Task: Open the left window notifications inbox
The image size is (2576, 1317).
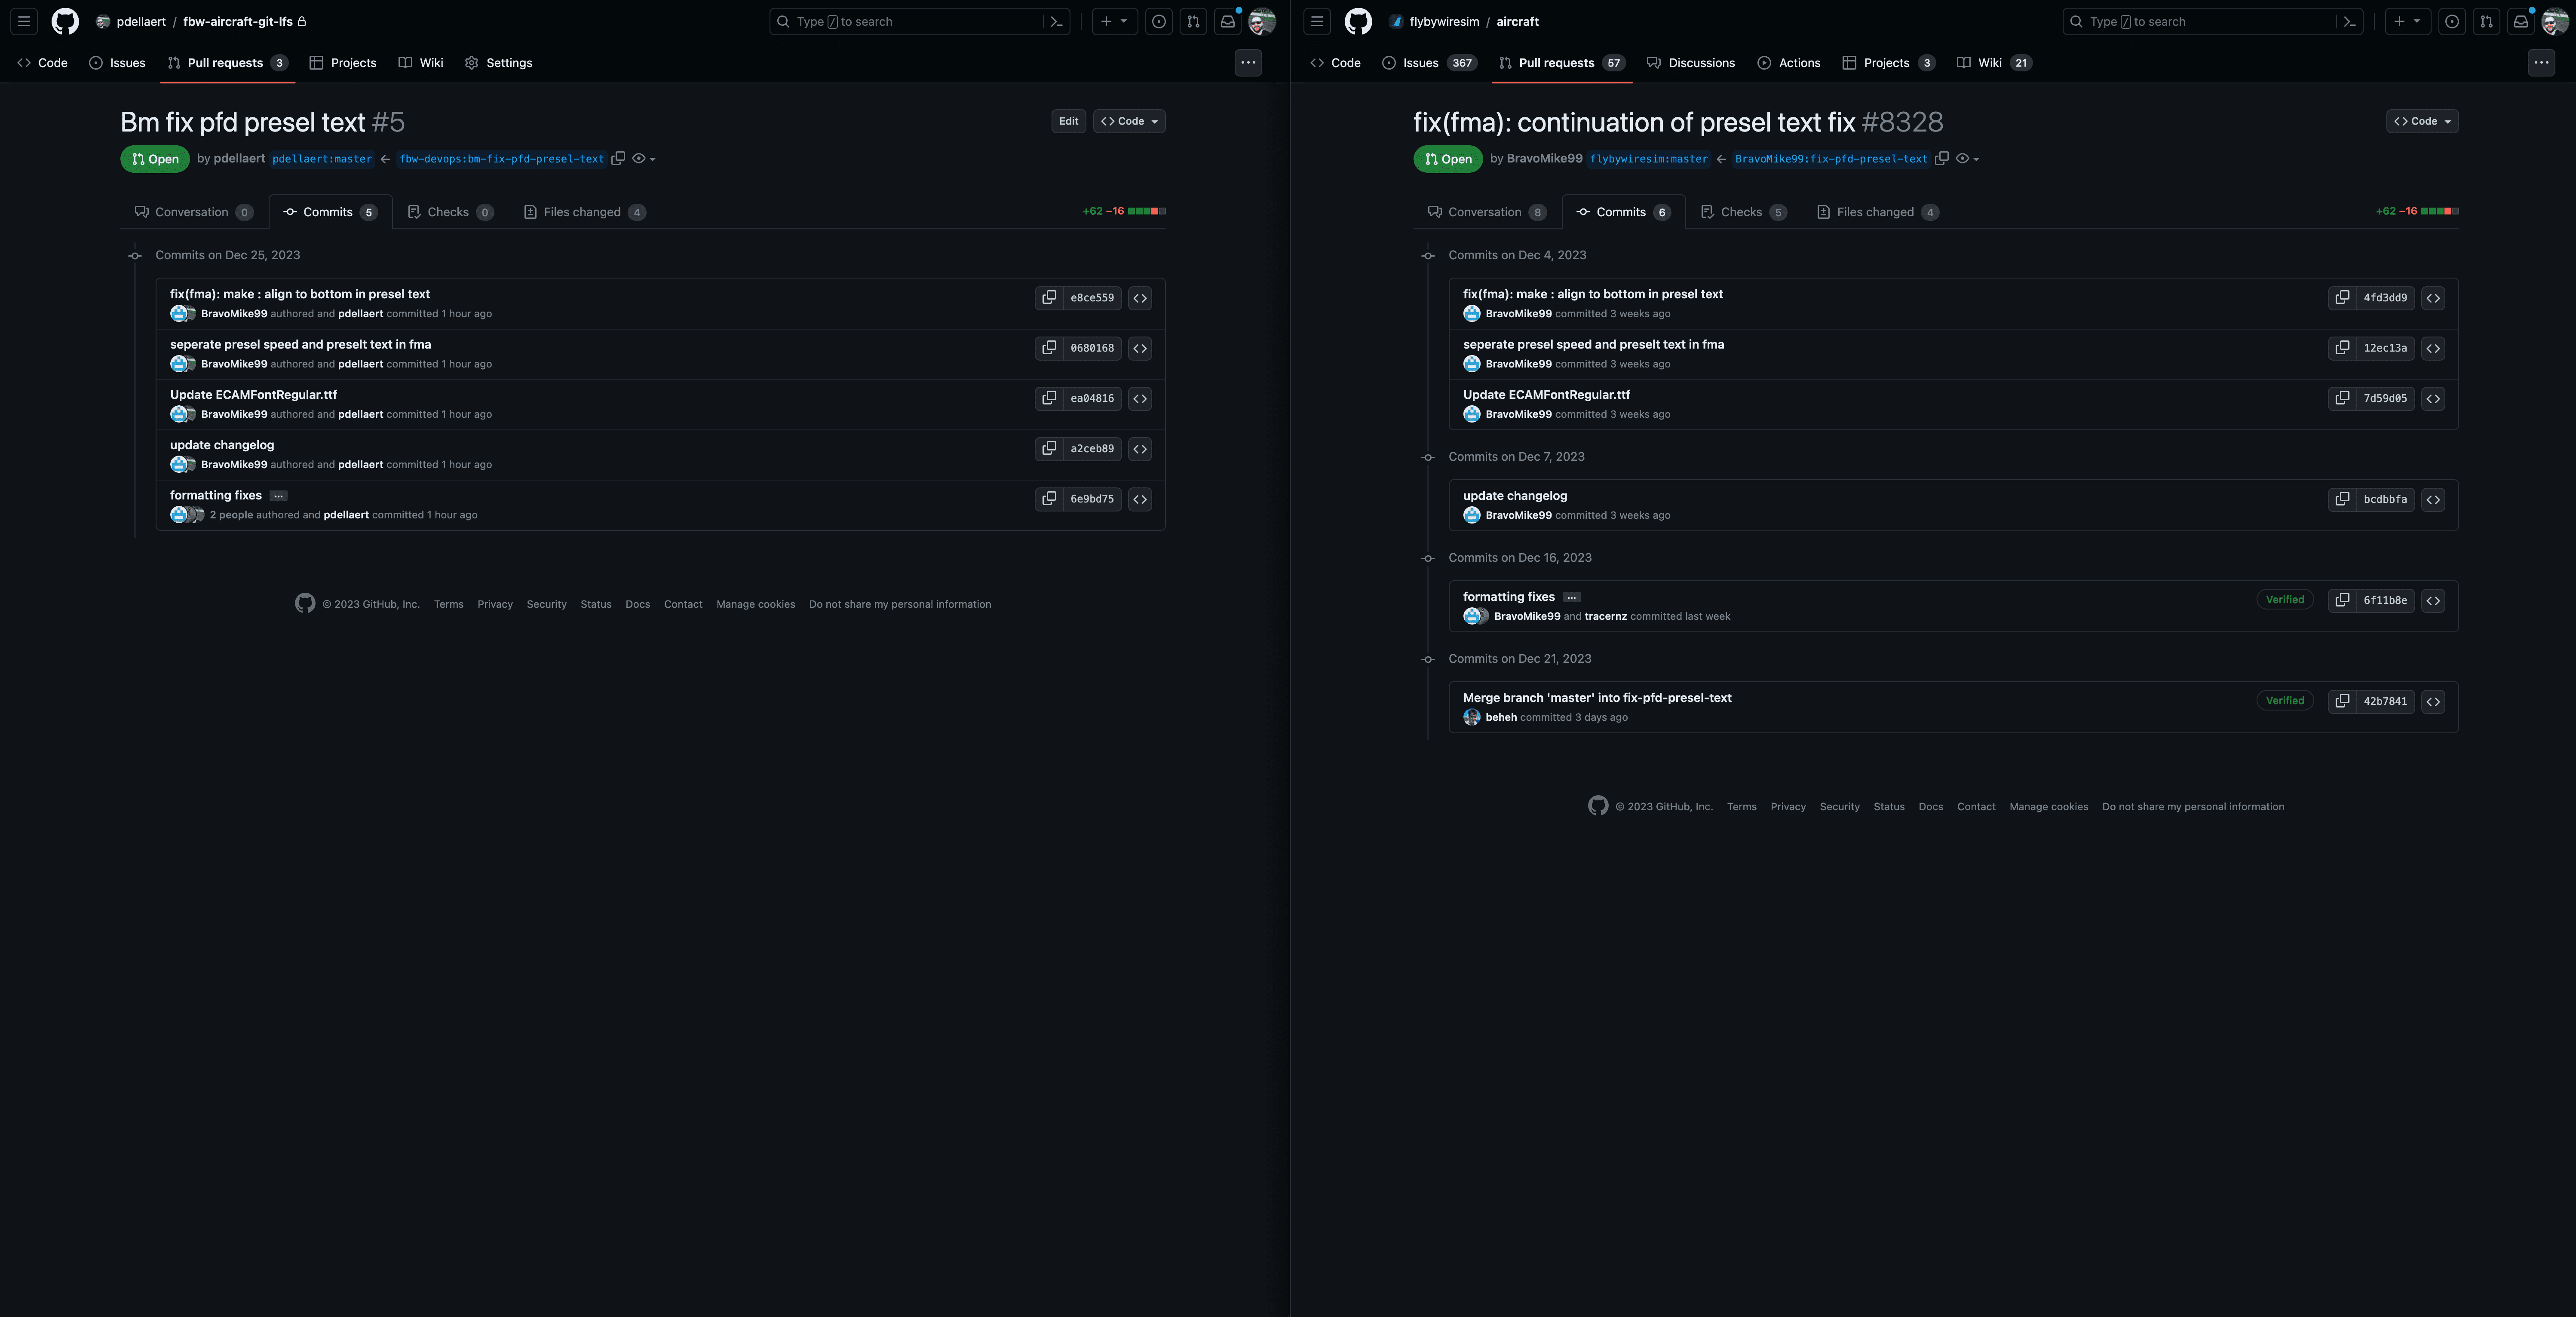Action: pyautogui.click(x=1227, y=21)
